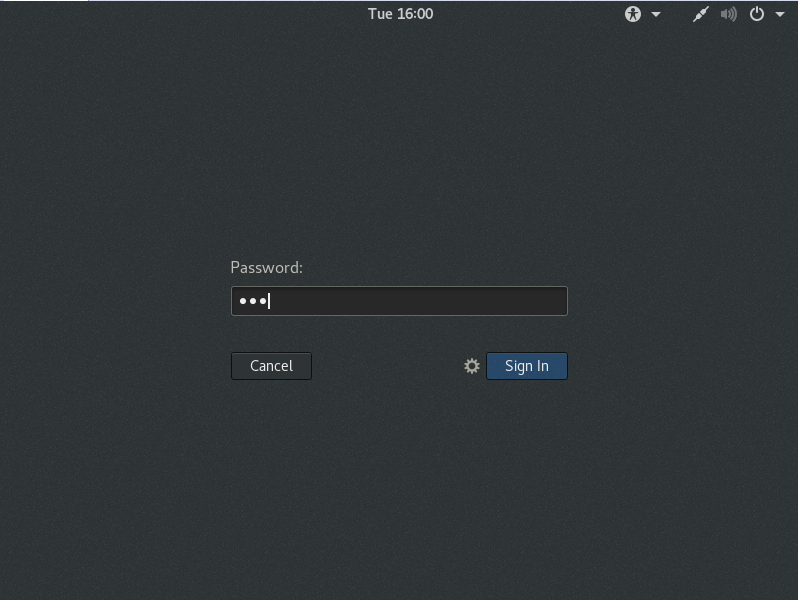Open session options gear icon
The width and height of the screenshot is (798, 600).
pos(472,366)
